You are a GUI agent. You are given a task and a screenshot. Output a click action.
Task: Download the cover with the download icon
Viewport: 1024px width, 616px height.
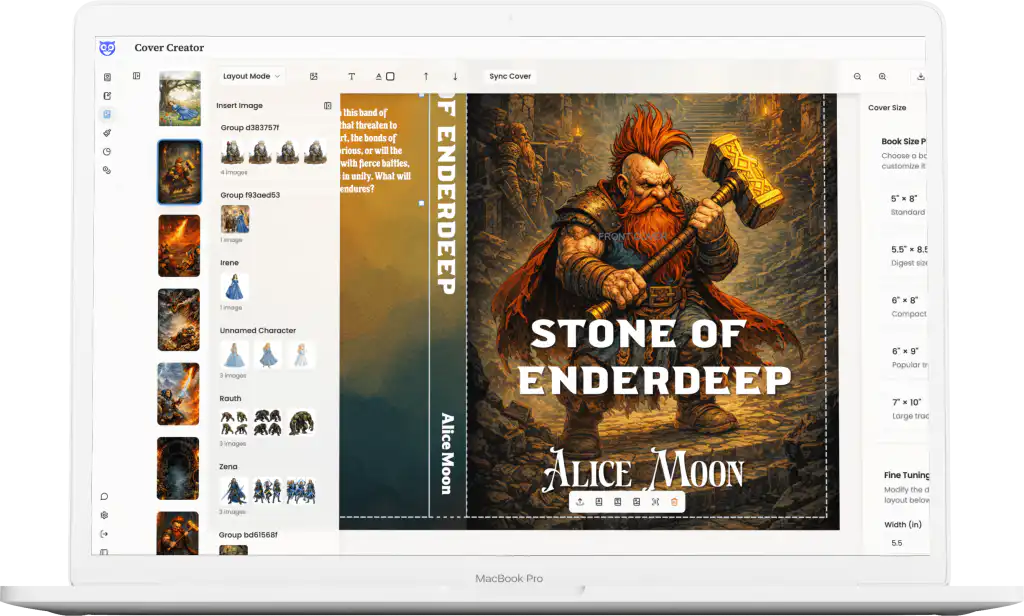point(921,76)
